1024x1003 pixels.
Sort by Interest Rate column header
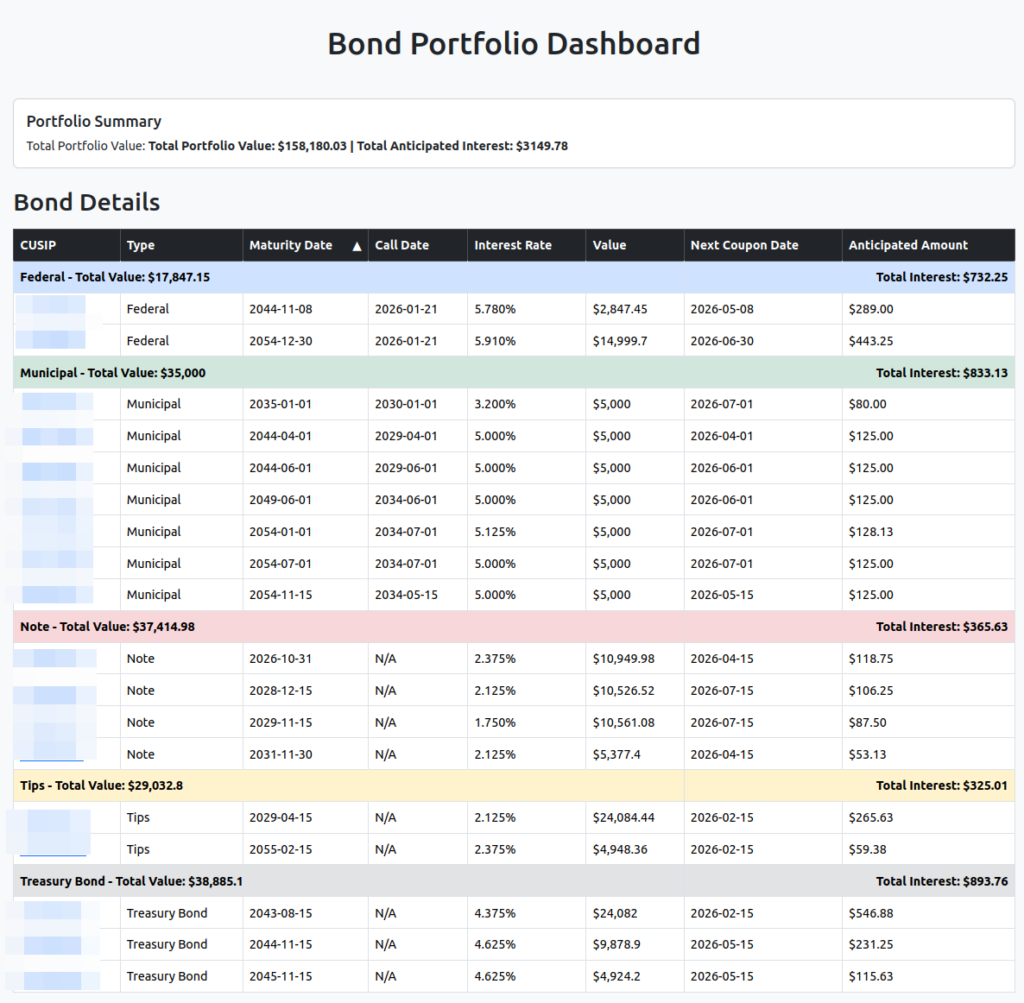pos(512,245)
